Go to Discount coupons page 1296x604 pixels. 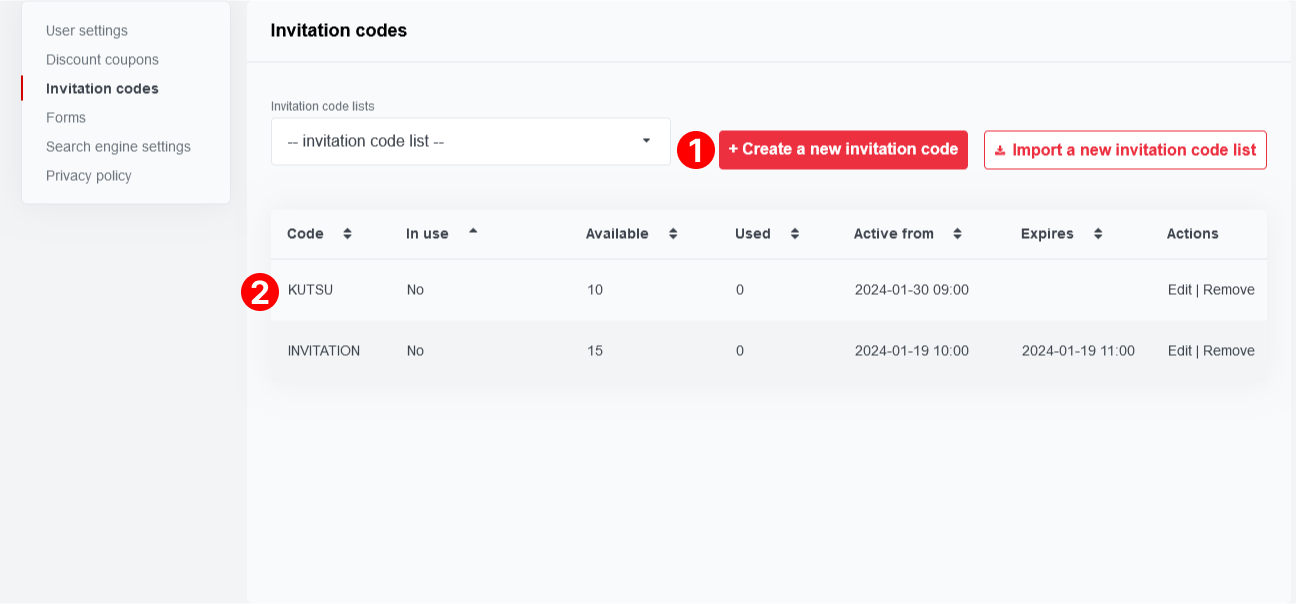(102, 60)
